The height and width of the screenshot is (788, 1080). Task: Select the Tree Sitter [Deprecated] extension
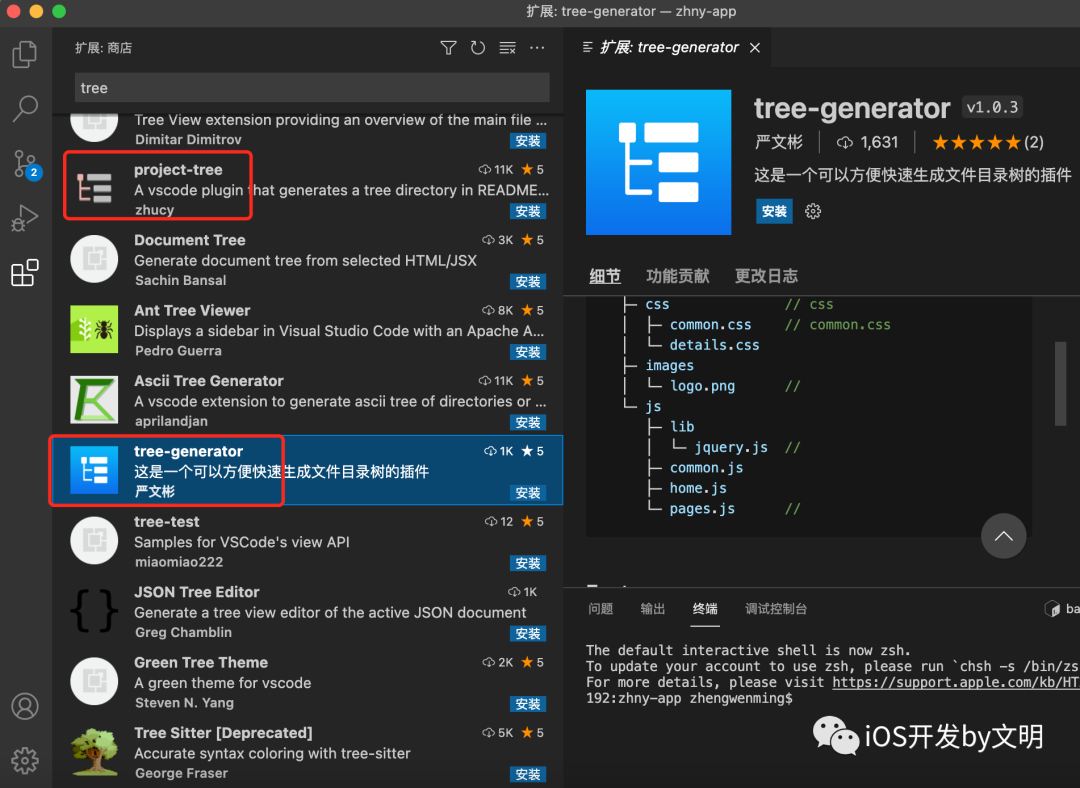coord(308,751)
